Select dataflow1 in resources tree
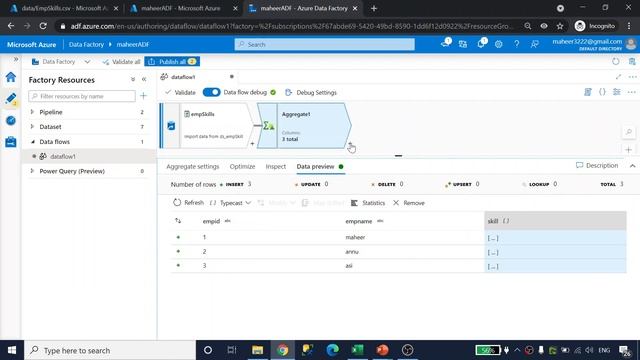This screenshot has width=640, height=360. click(x=62, y=156)
